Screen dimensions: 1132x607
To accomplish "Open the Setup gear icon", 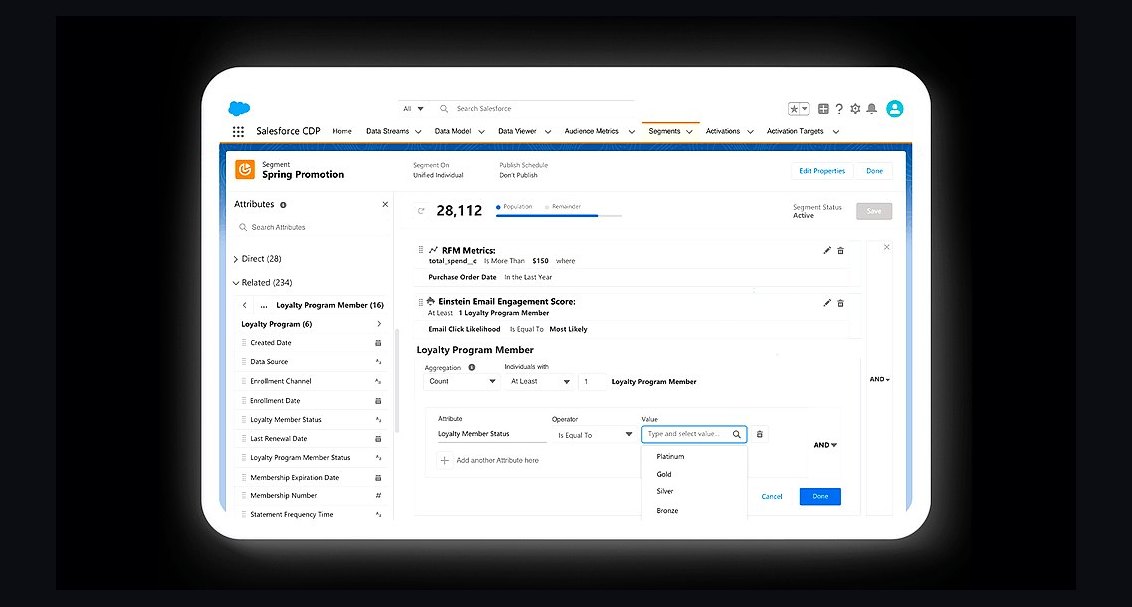I will 855,109.
